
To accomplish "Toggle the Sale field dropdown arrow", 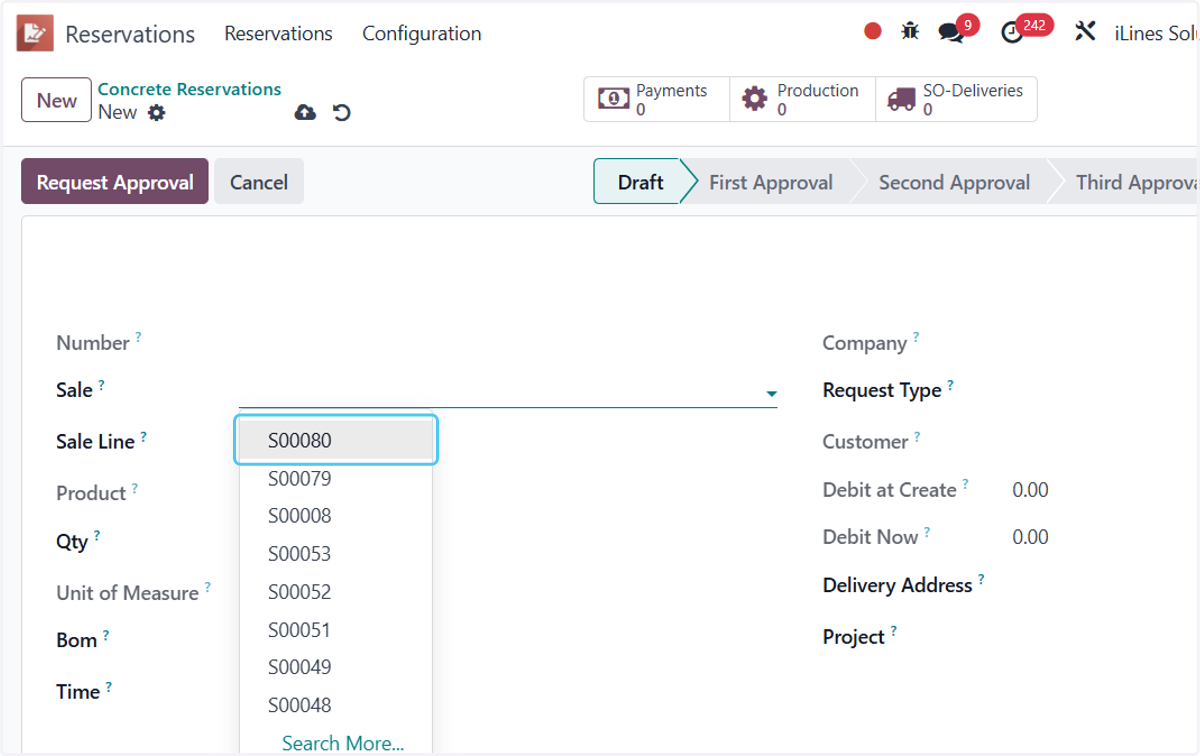I will (x=771, y=394).
